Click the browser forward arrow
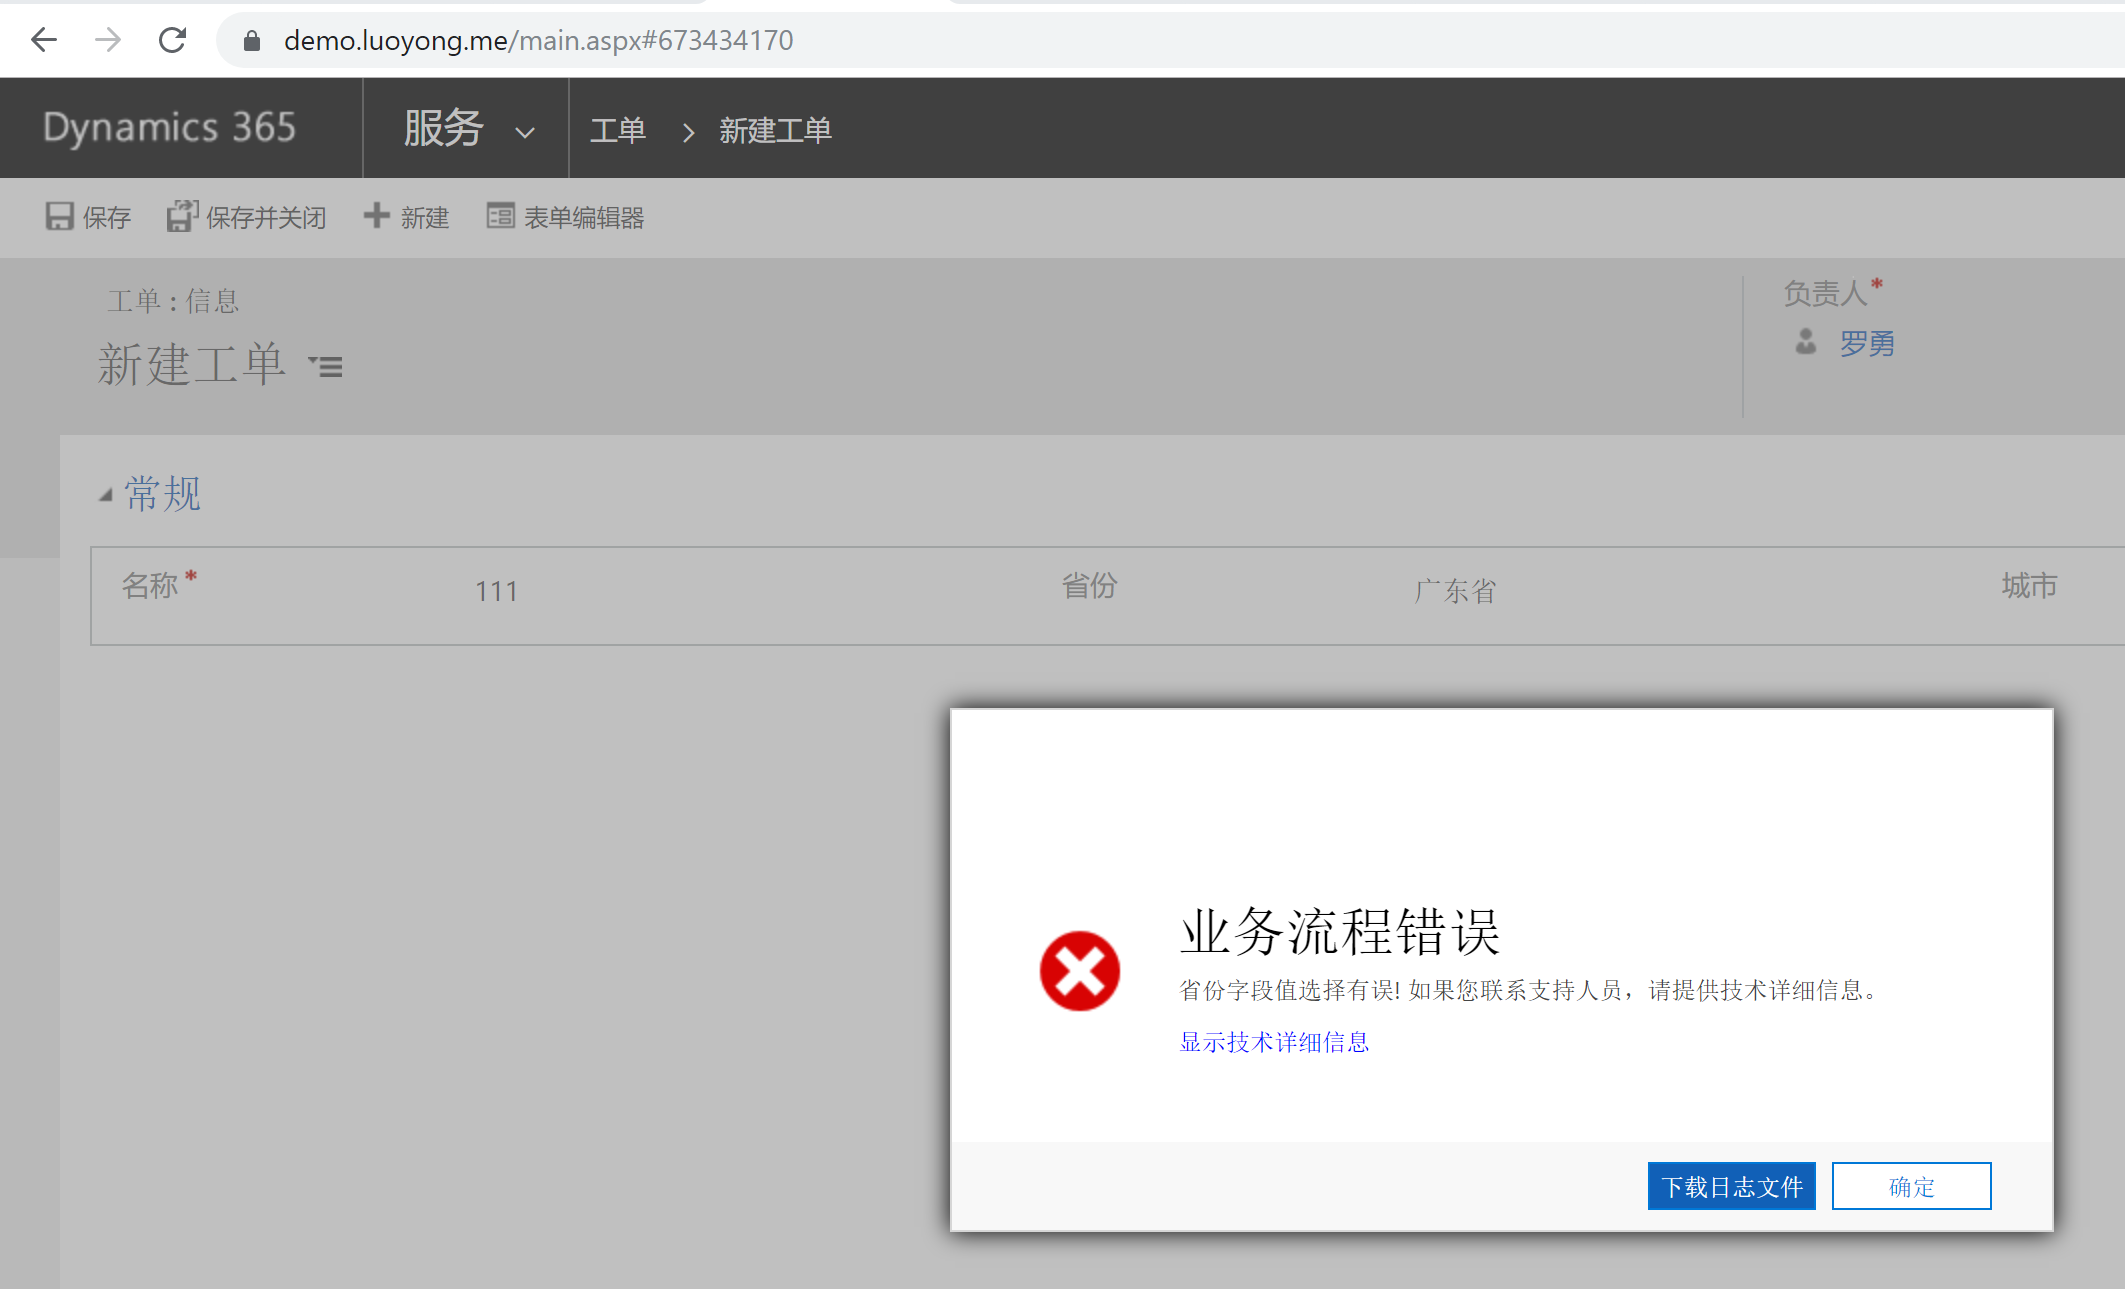This screenshot has height=1289, width=2125. pyautogui.click(x=108, y=40)
